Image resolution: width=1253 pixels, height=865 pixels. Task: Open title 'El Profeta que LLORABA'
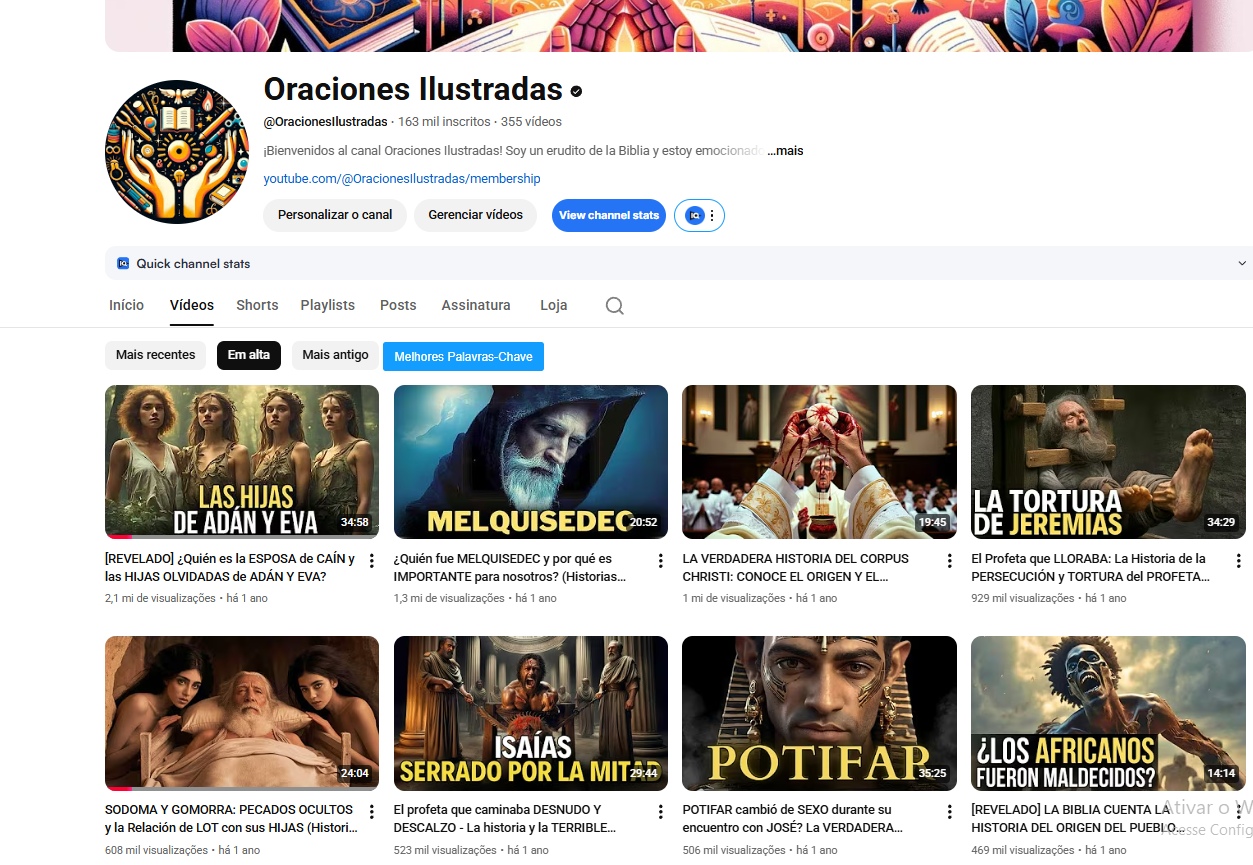[x=1090, y=568]
